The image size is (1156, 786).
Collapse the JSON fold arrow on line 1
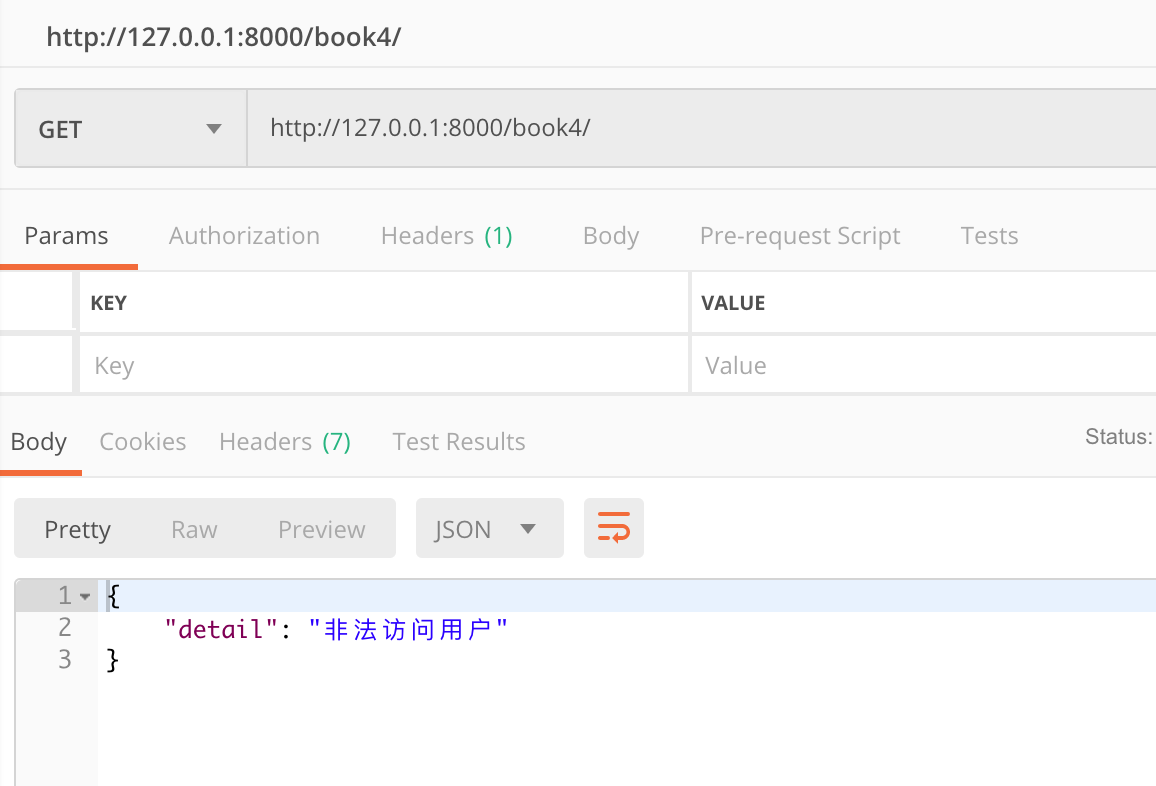pyautogui.click(x=85, y=597)
